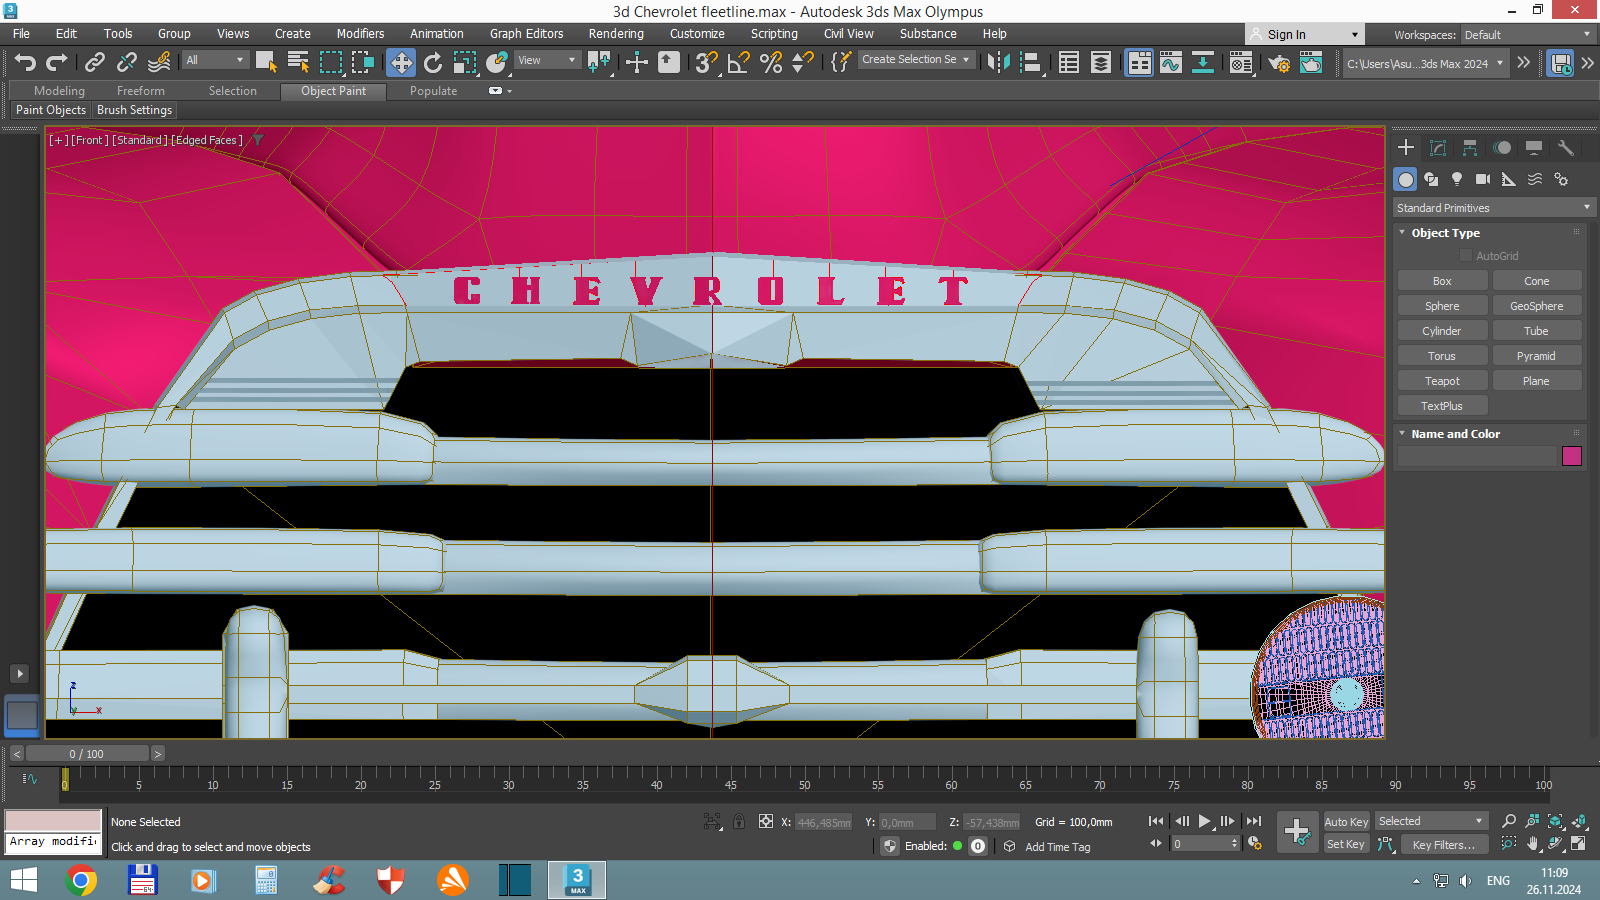Click the Undo arrow icon
The height and width of the screenshot is (900, 1600).
tap(25, 63)
